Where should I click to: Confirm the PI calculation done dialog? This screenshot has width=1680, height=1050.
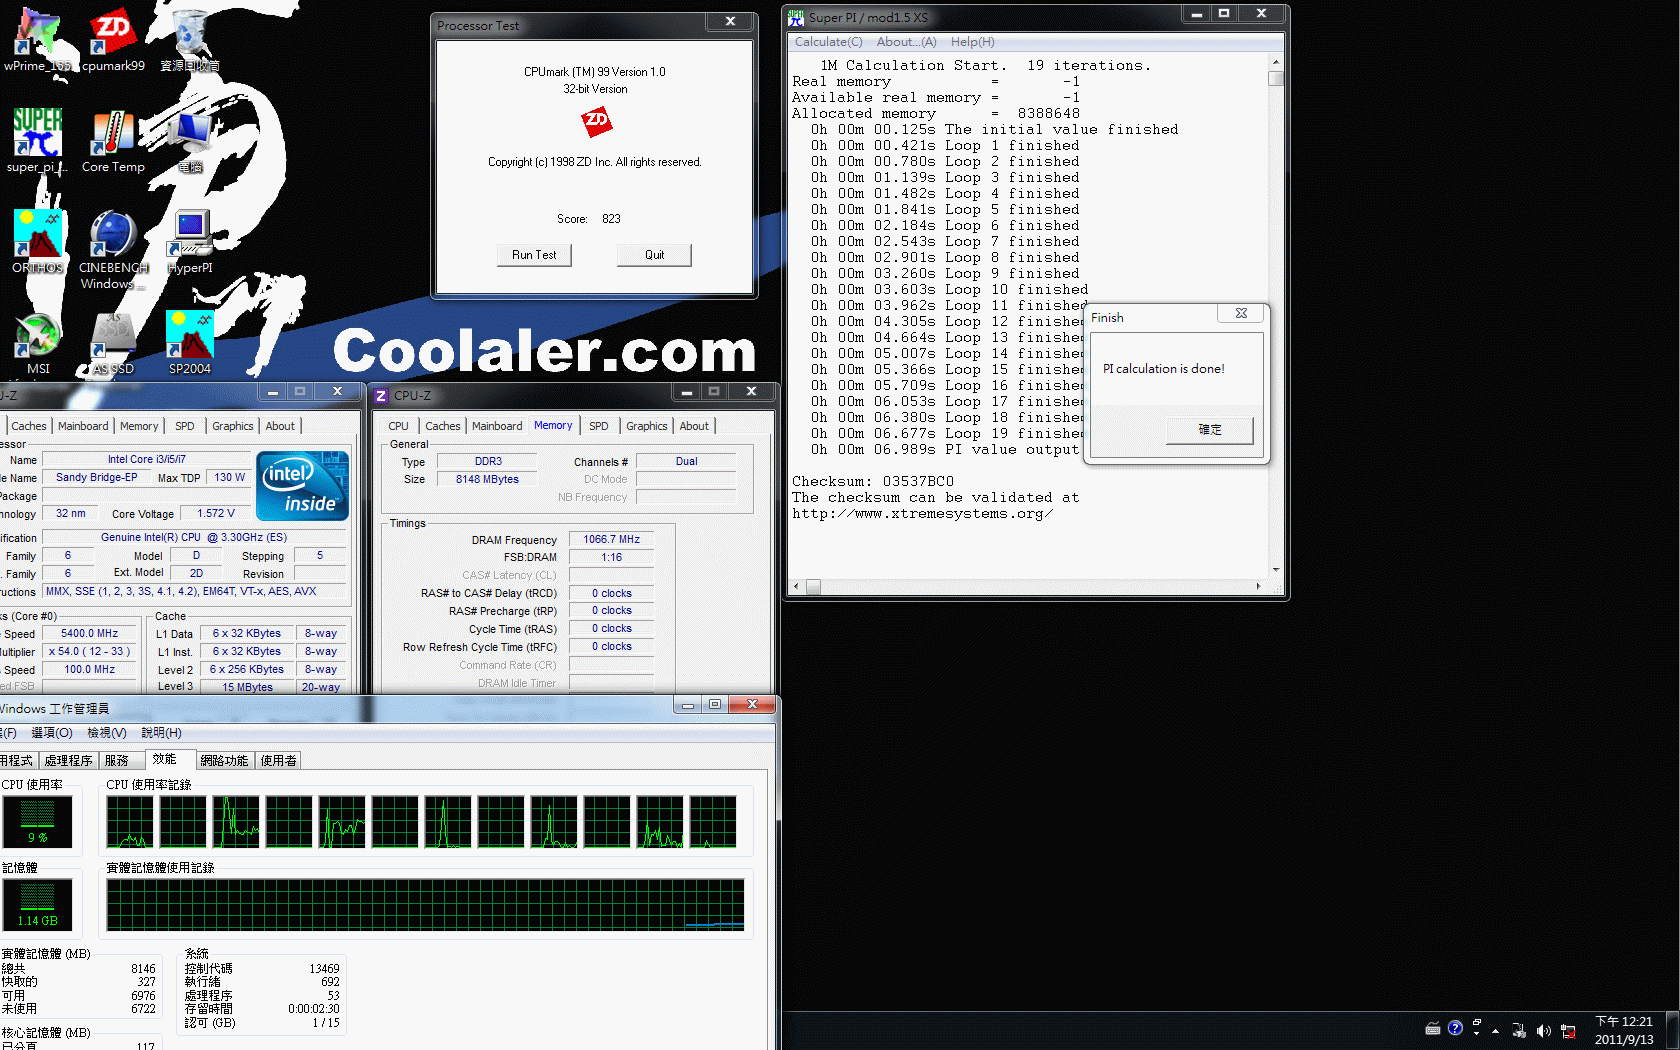coord(1209,430)
